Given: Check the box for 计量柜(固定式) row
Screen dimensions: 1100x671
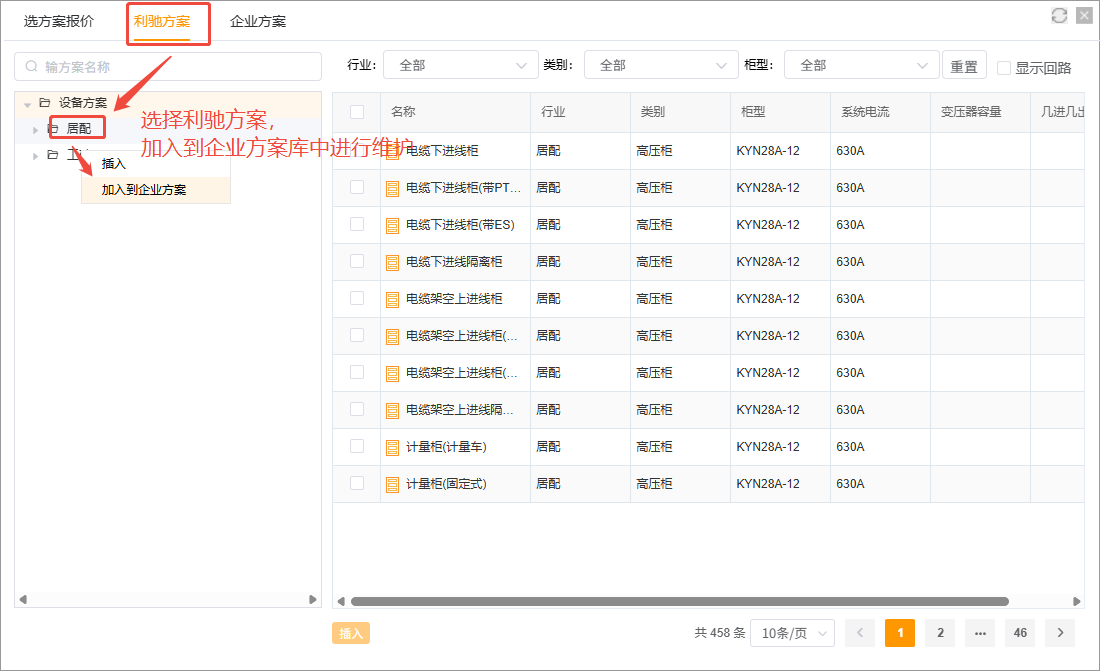Looking at the screenshot, I should tap(357, 483).
